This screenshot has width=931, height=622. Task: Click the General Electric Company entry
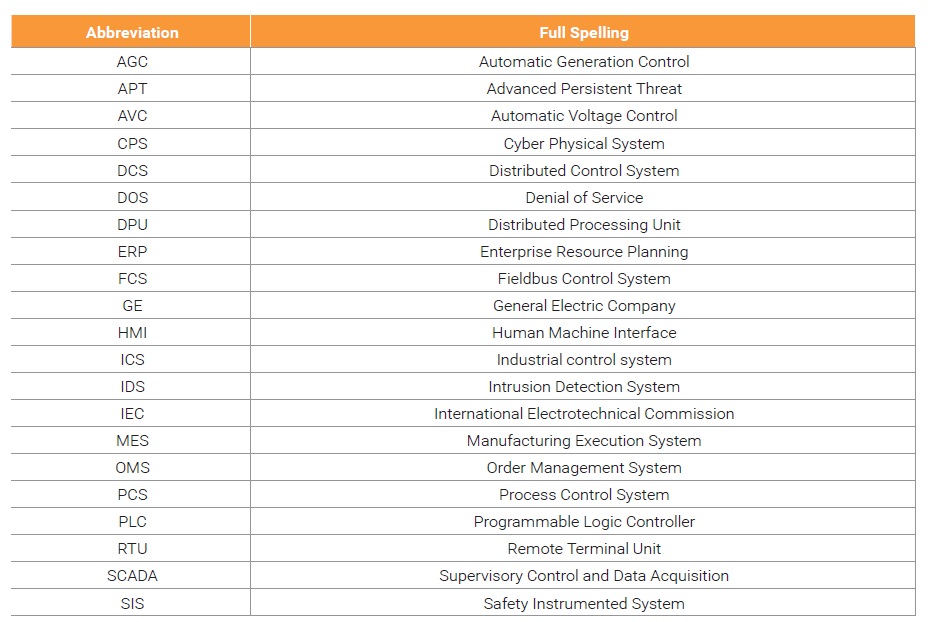pos(584,306)
